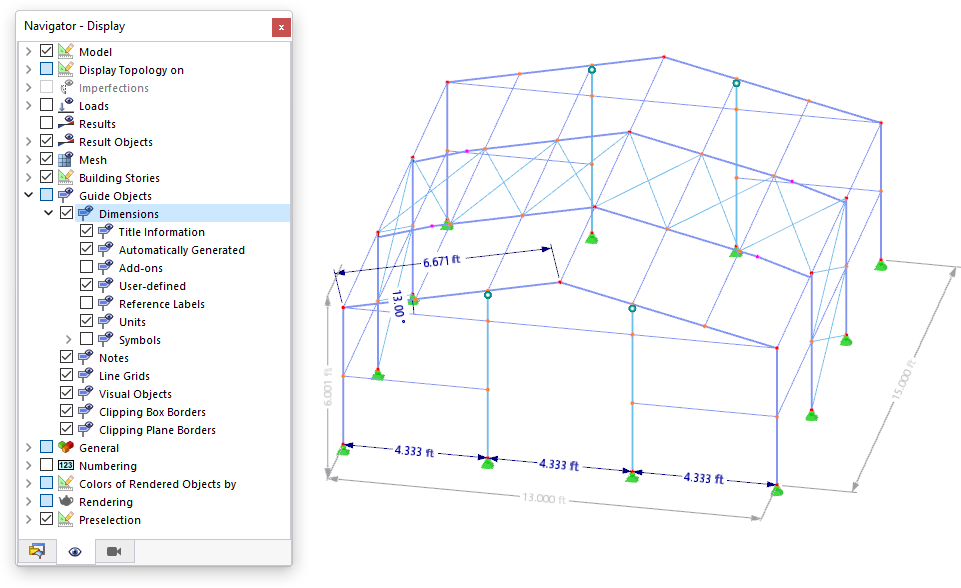This screenshot has height=588, width=961.
Task: Expand the Model tree node
Action: (x=28, y=51)
